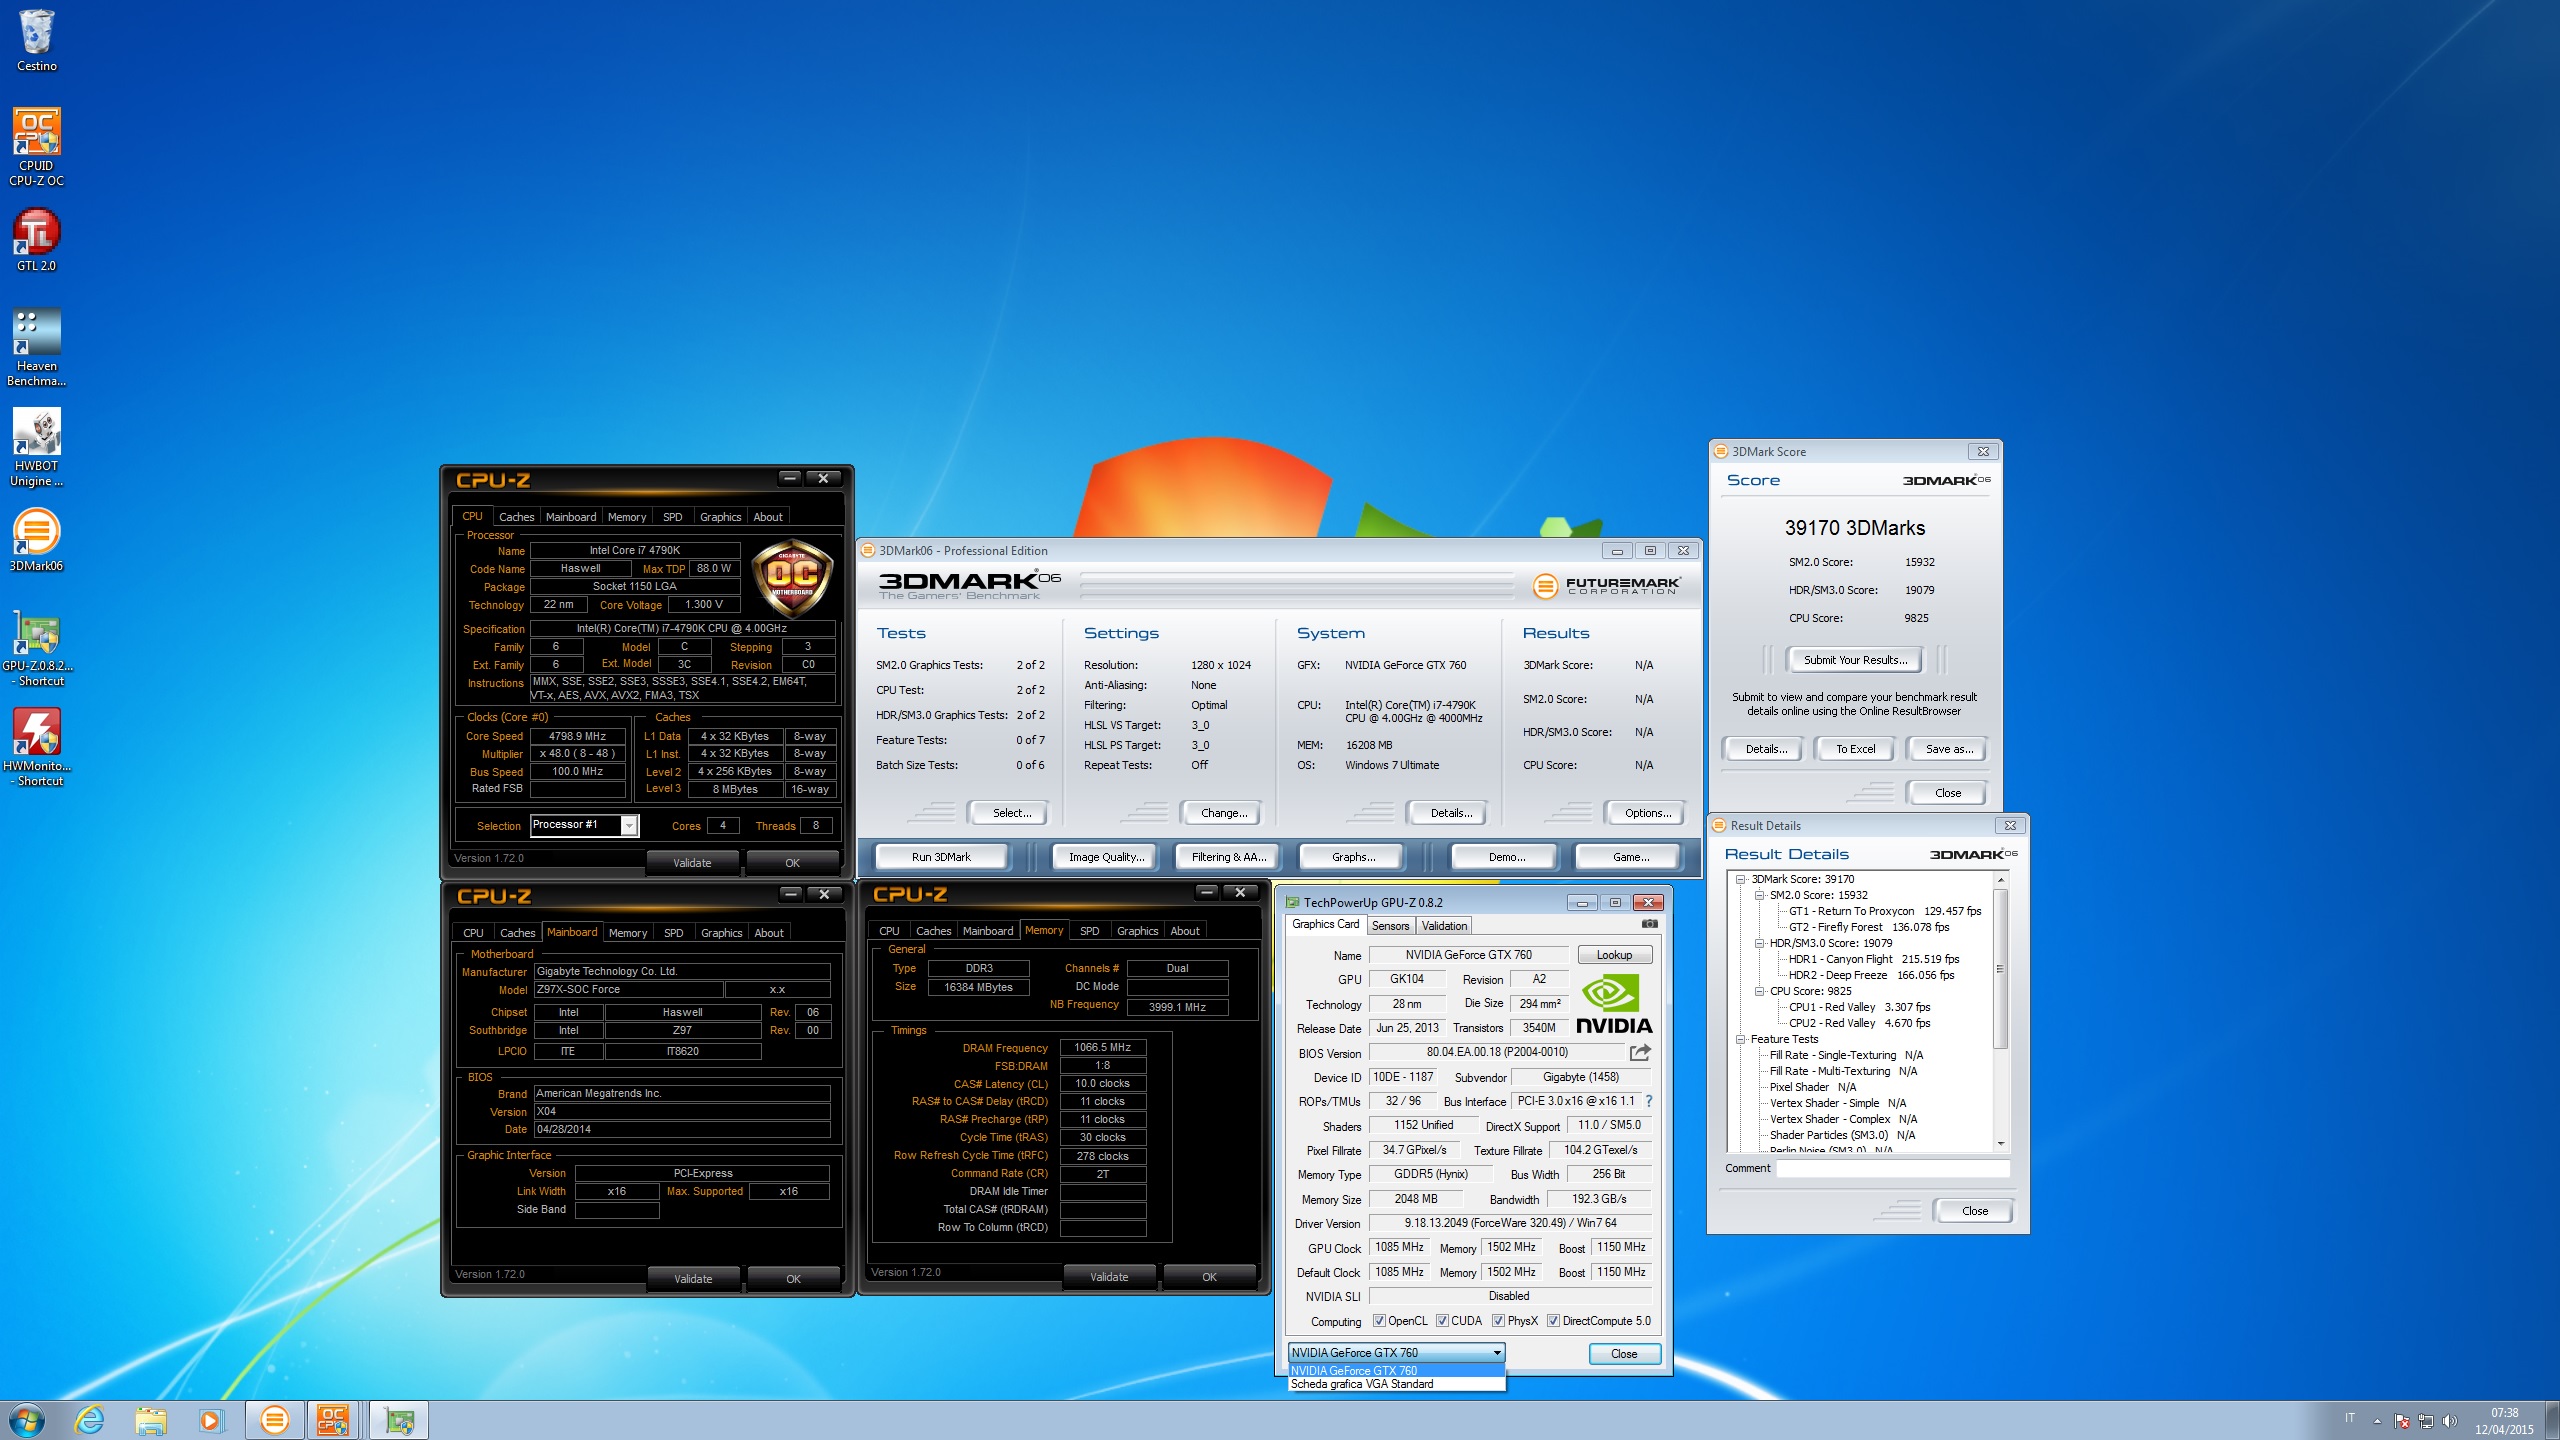
Task: Click Show Desktop strip at taskbar end
Action: coord(2552,1420)
